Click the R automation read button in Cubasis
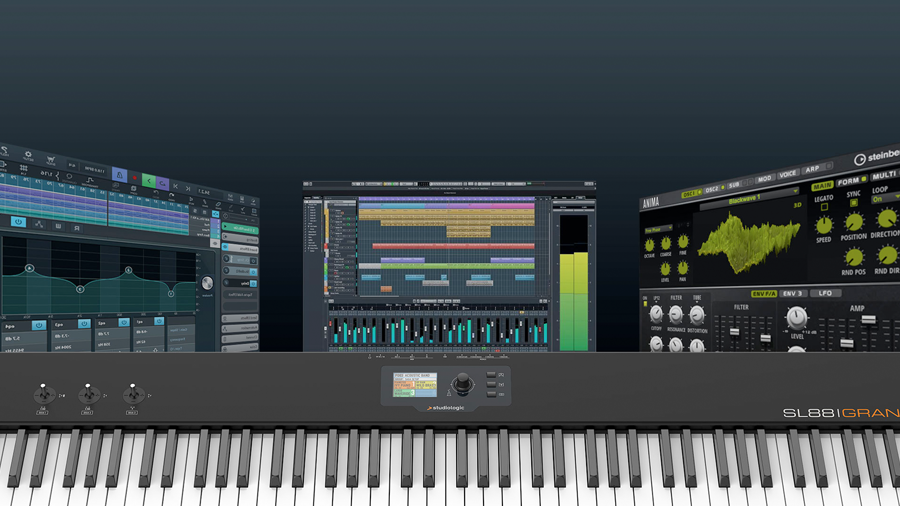This screenshot has height=506, width=900. [76, 228]
